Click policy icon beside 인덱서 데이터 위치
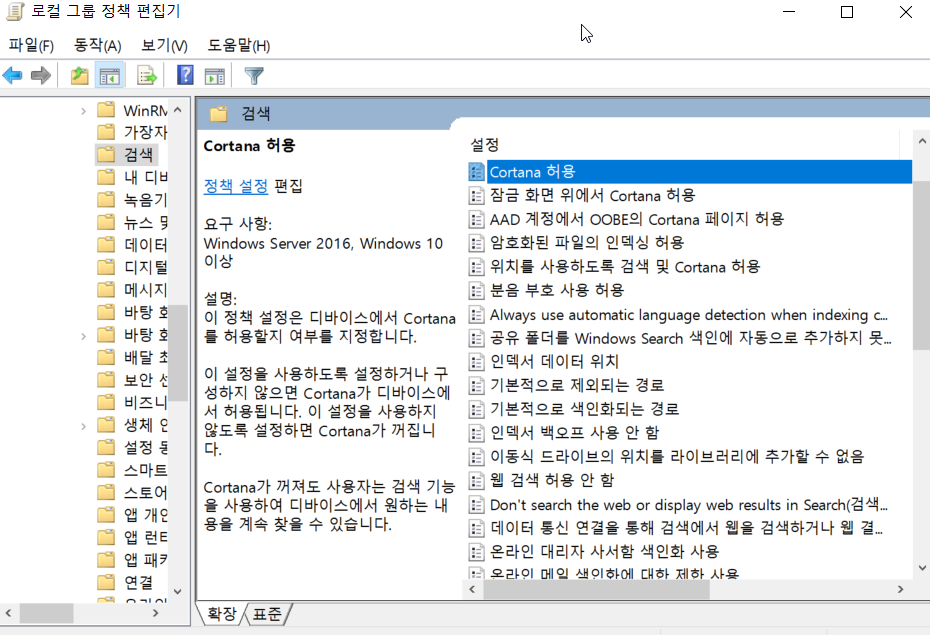 point(476,361)
